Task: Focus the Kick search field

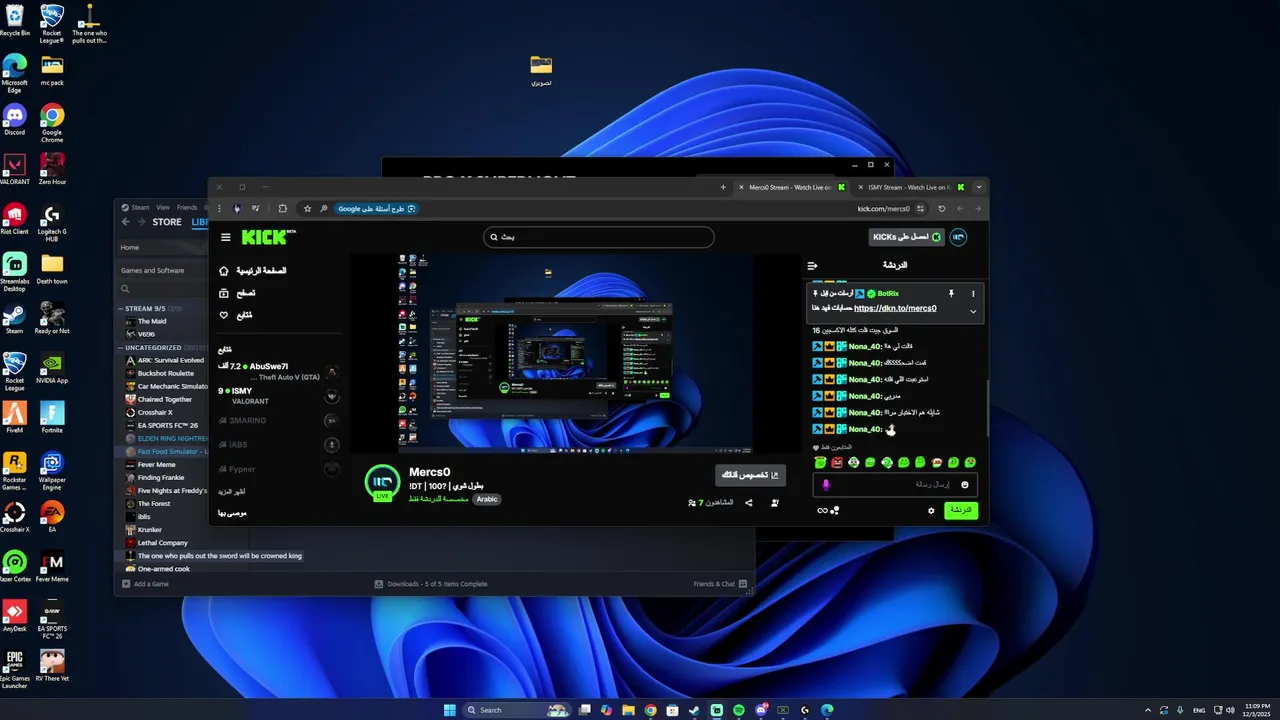Action: coord(599,237)
